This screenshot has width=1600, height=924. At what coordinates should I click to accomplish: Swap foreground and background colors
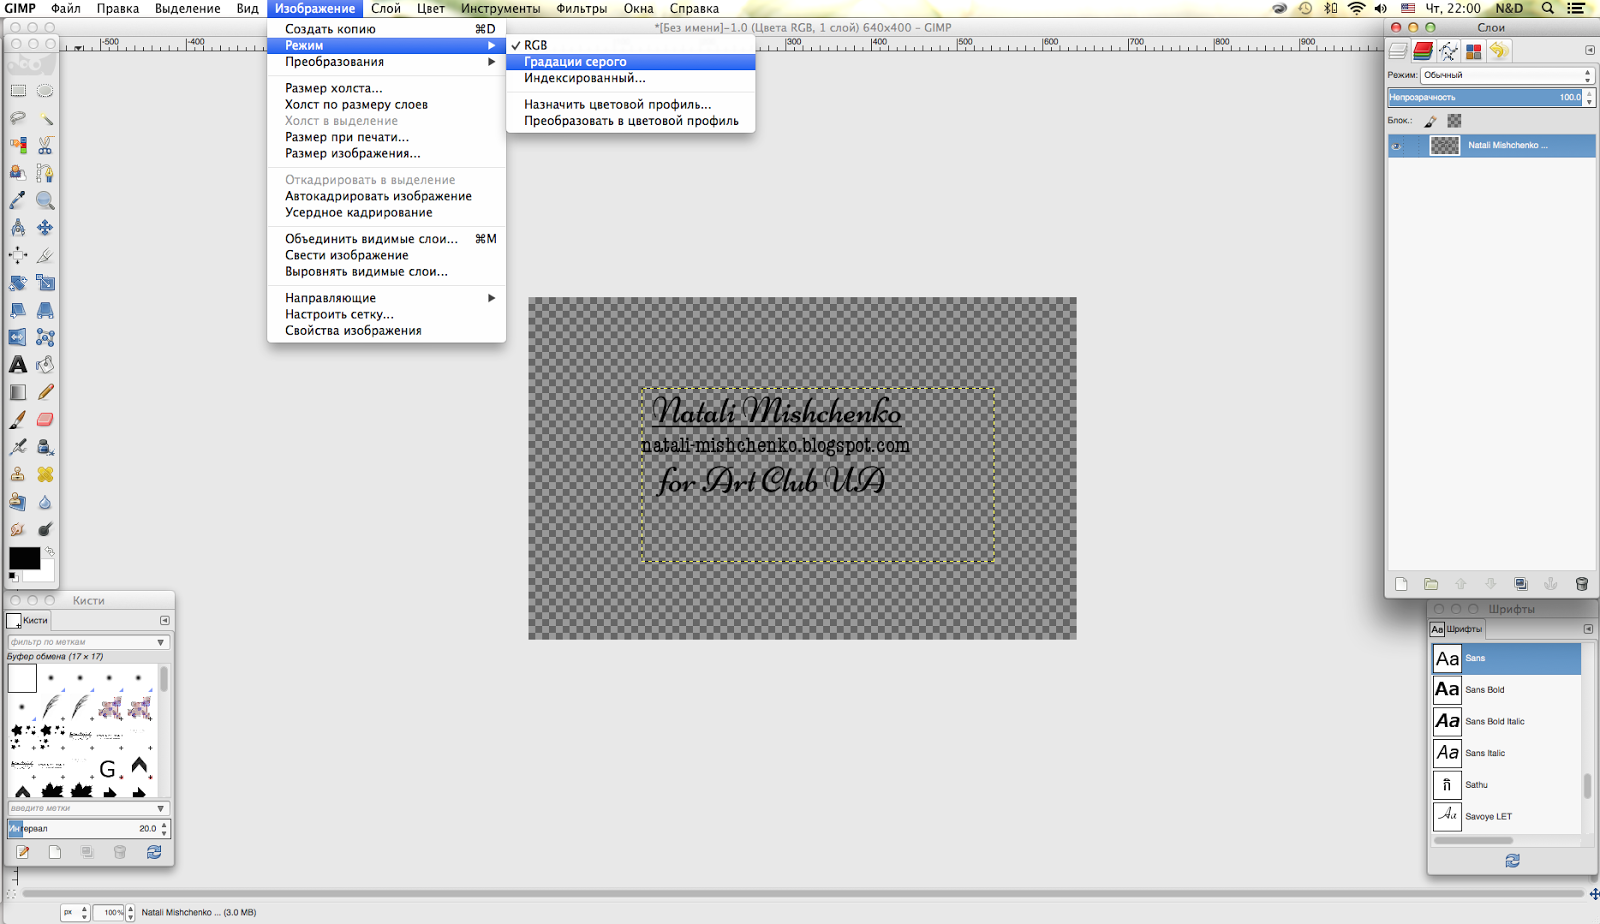coord(49,551)
